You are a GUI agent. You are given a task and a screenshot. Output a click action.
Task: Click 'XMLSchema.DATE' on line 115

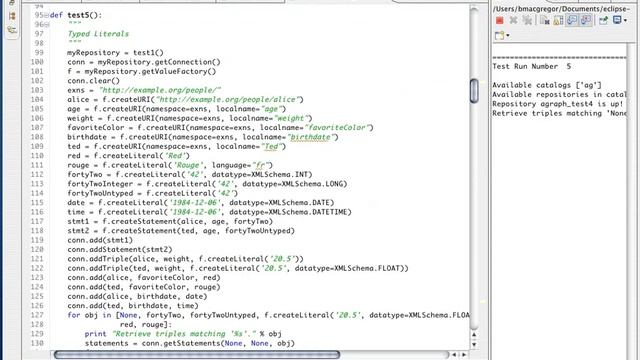(x=300, y=203)
